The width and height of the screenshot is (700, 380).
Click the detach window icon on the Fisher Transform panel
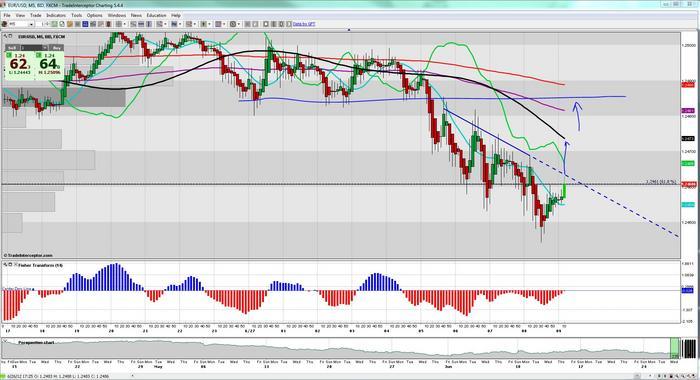10,265
